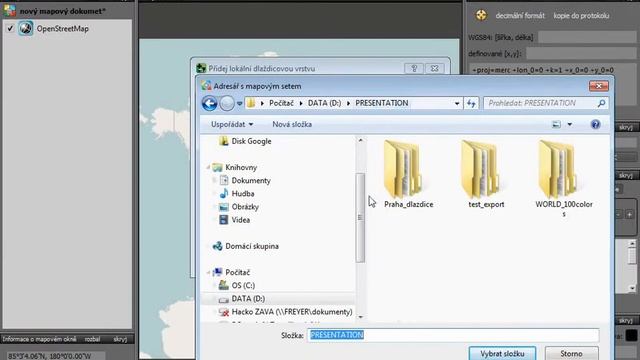Click the blue help icon in file dialog
This screenshot has height=360, width=640.
coord(596,124)
